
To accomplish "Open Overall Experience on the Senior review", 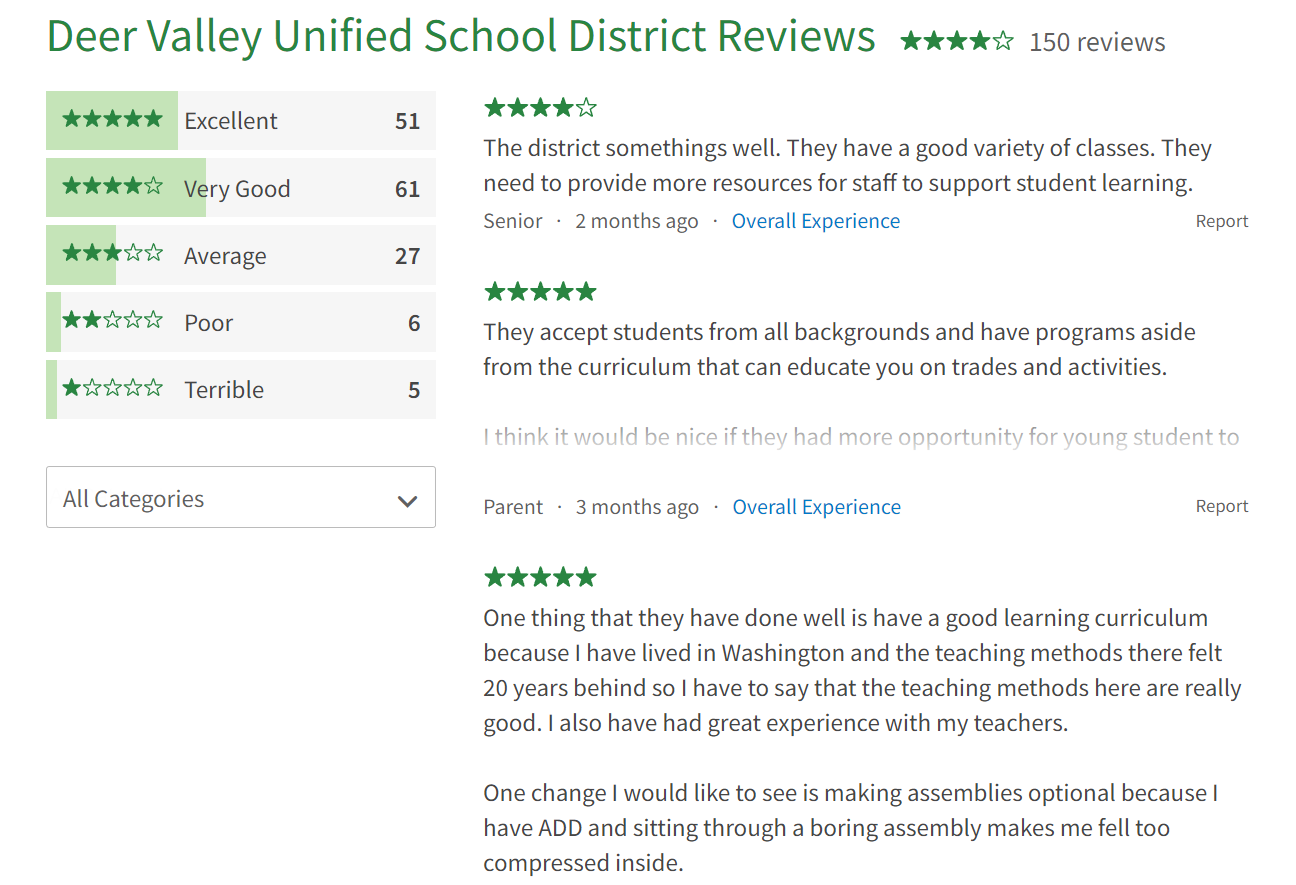I will (x=815, y=220).
